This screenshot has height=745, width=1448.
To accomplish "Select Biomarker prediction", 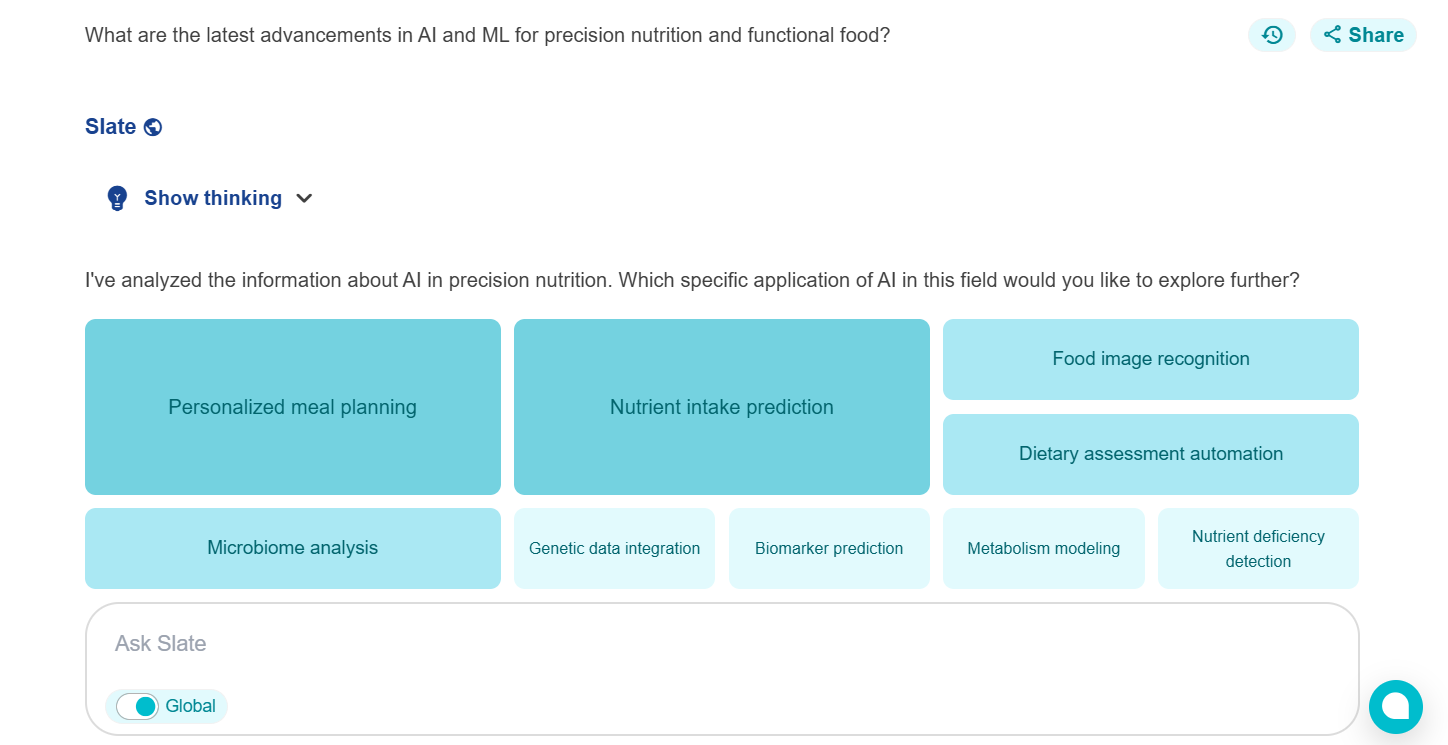I will click(829, 548).
